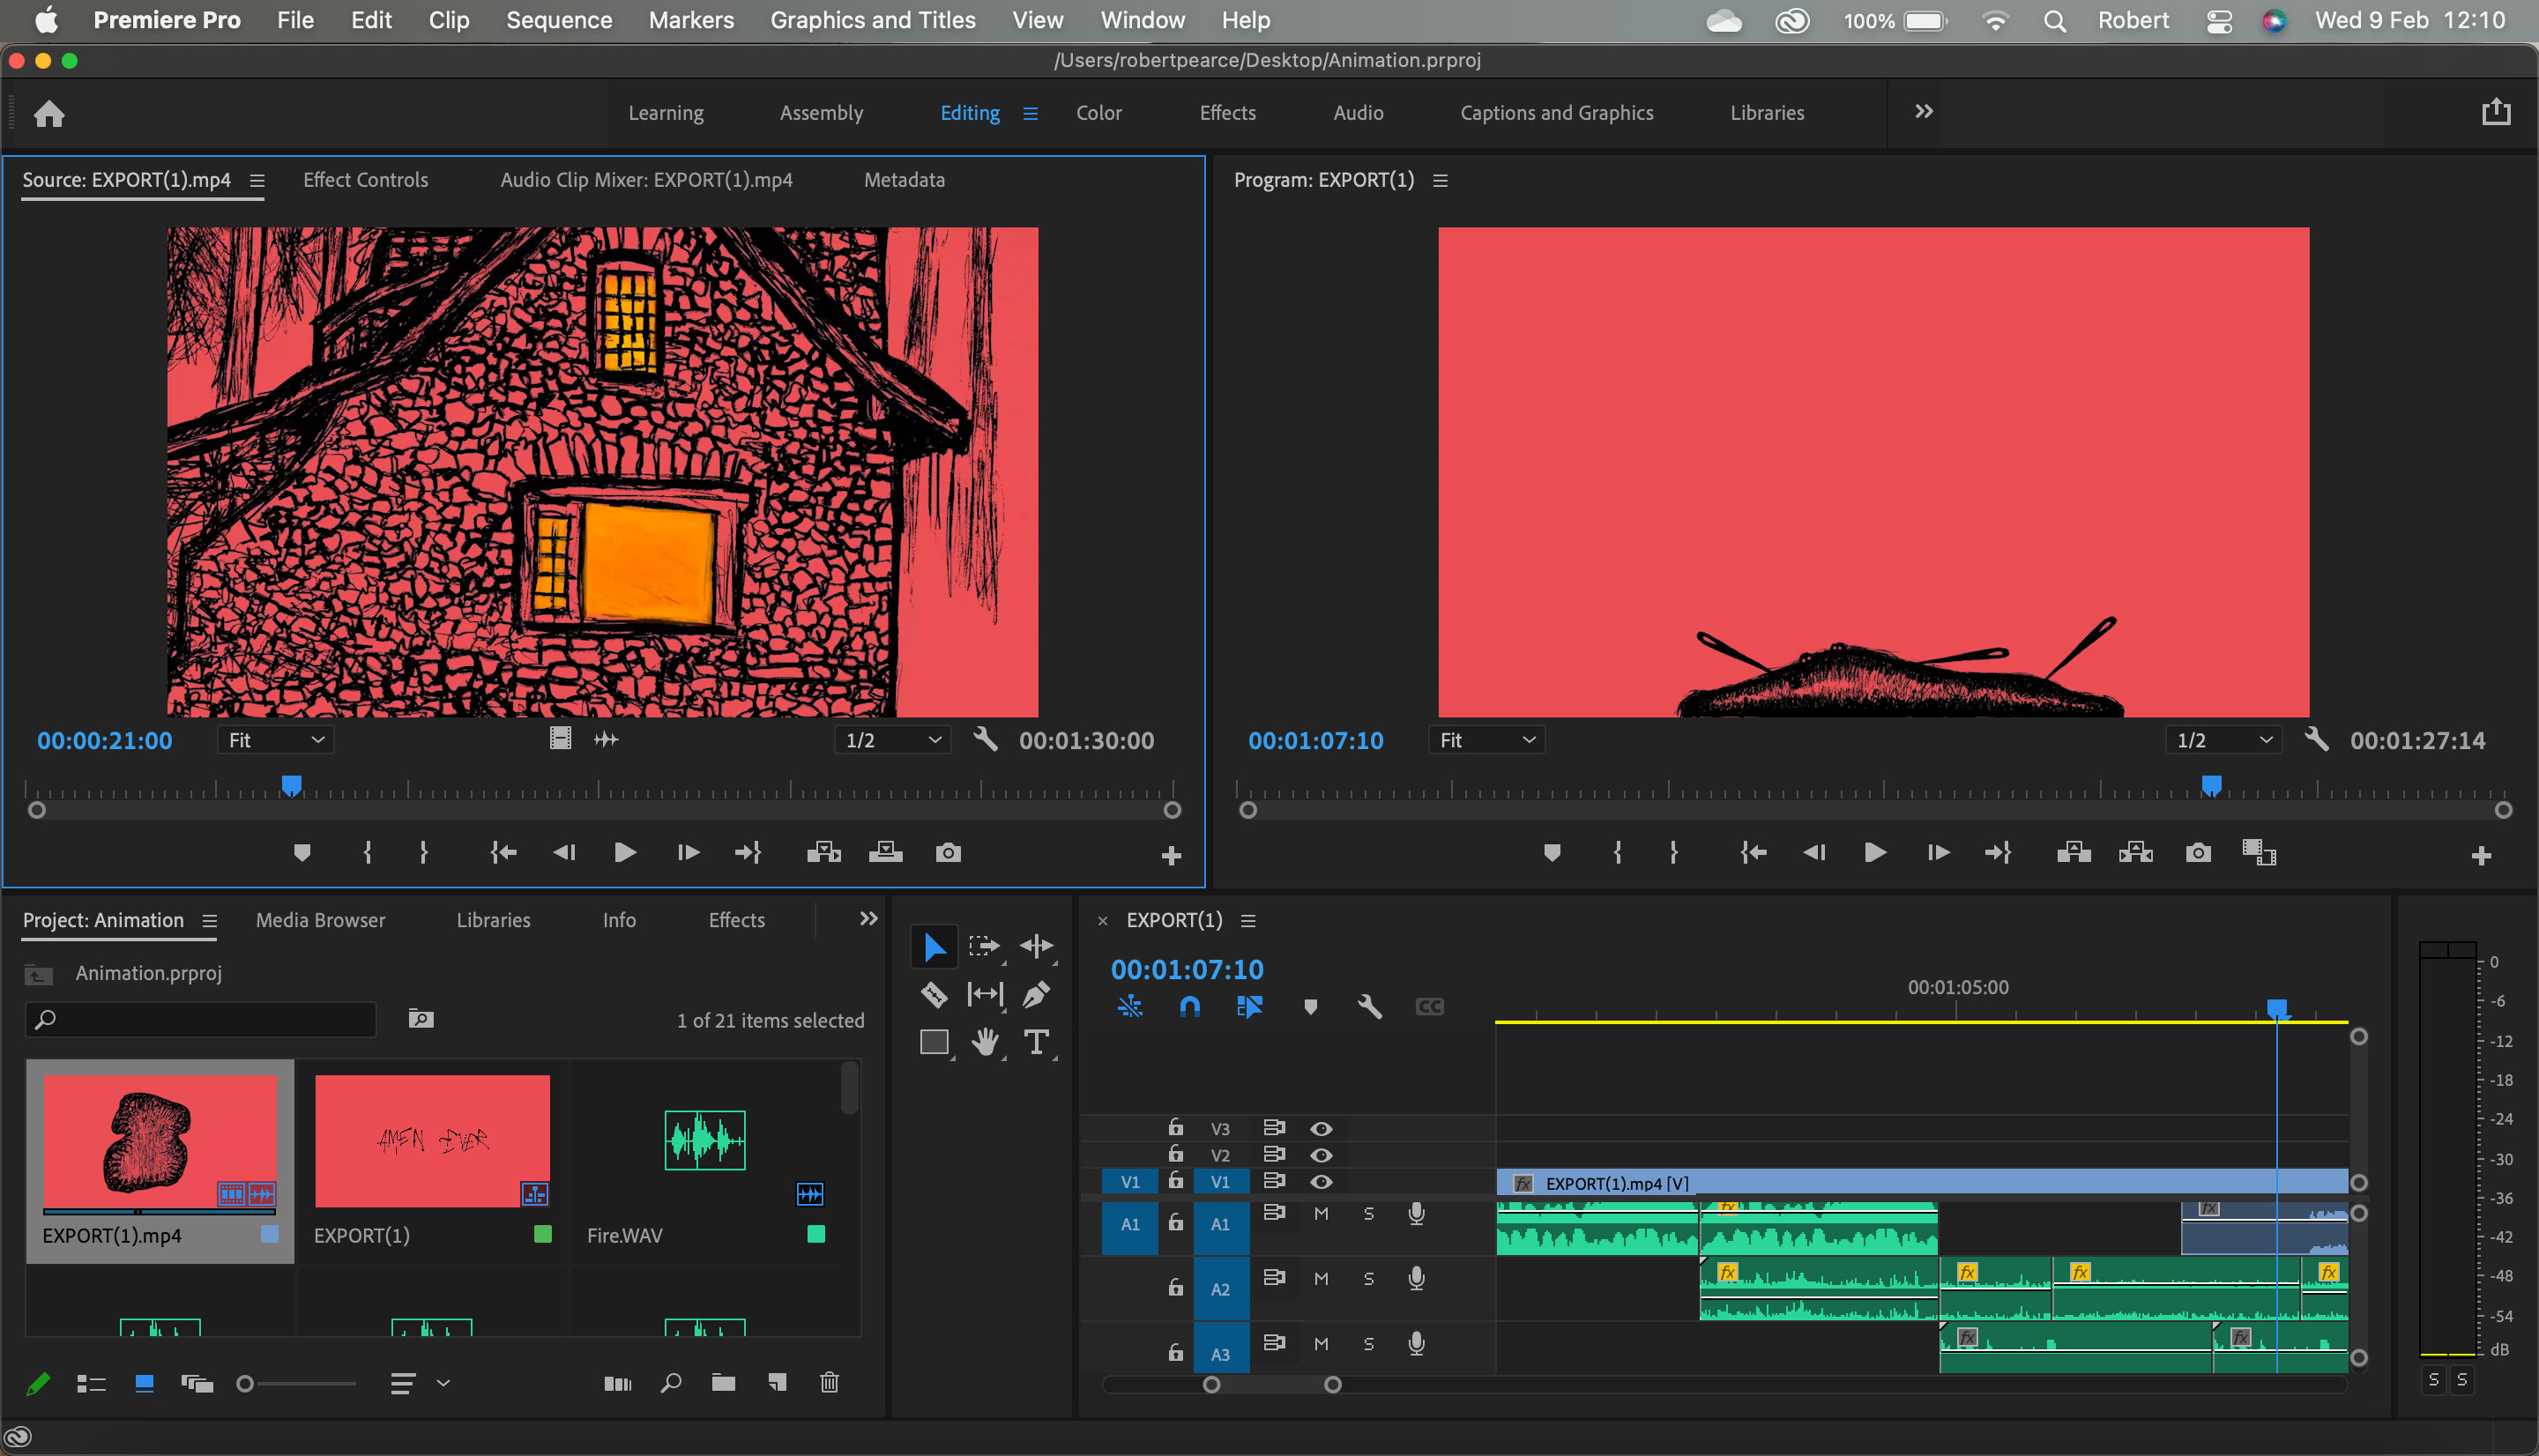Toggle Linked Selection in timeline

tap(1250, 1007)
